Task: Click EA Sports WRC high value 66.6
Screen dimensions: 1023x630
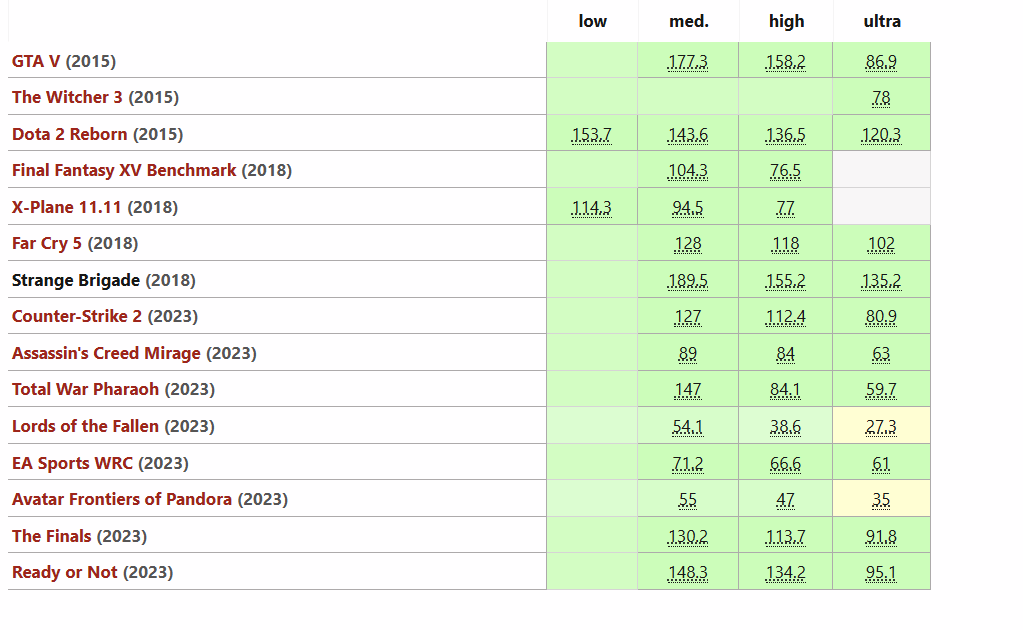Action: pos(786,464)
